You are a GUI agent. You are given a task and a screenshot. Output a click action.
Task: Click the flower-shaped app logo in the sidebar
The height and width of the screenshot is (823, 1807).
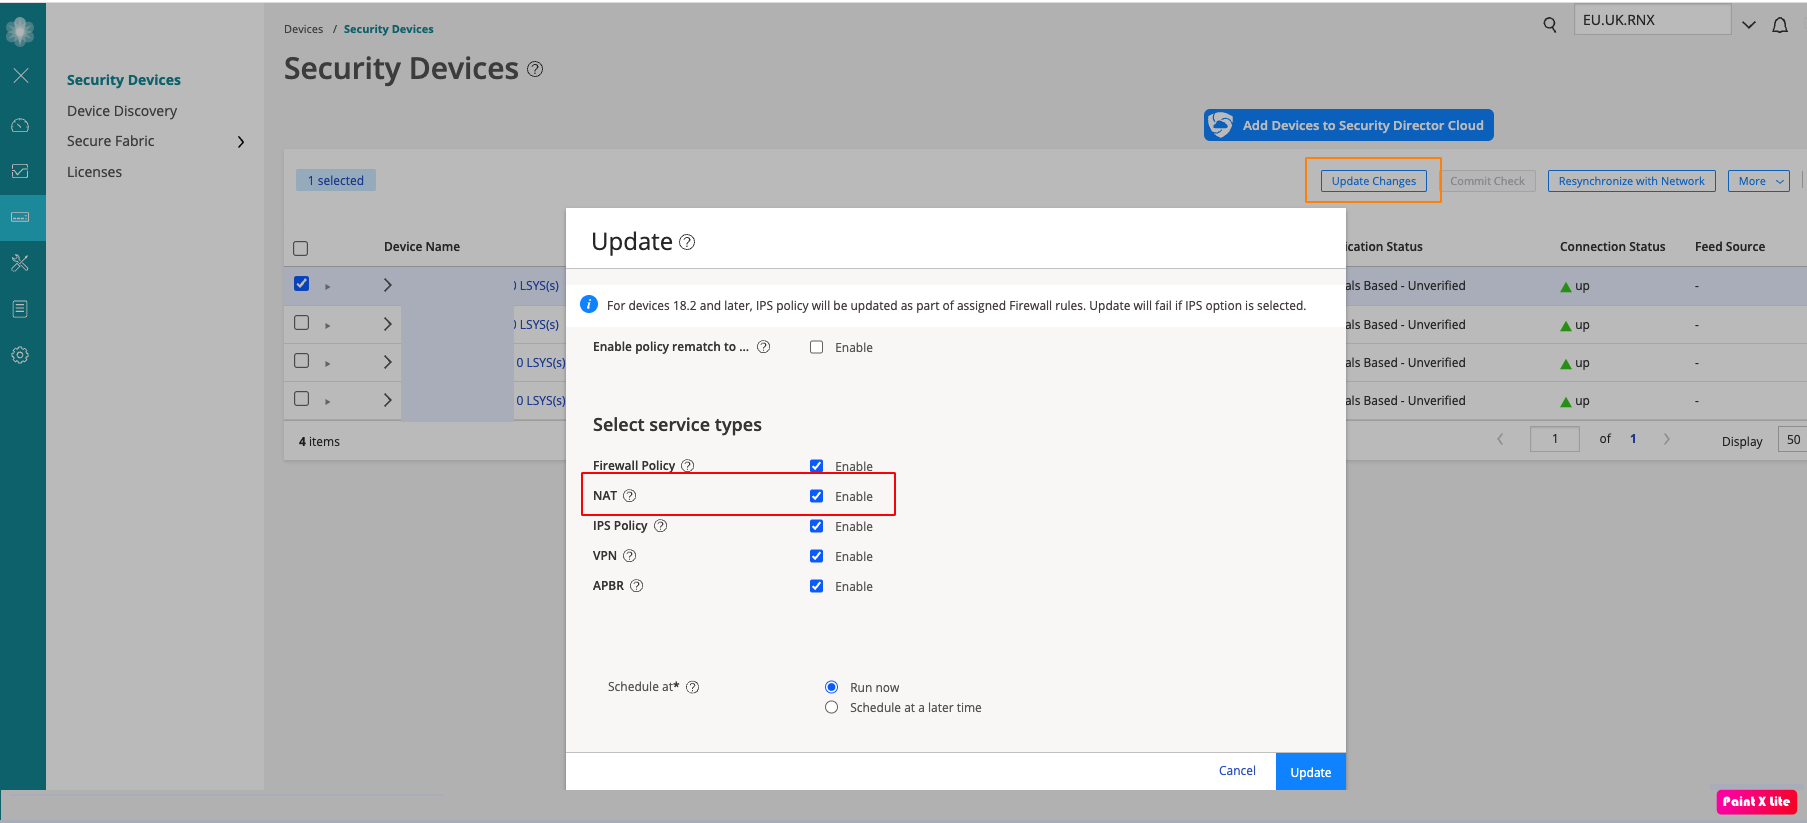(20, 31)
